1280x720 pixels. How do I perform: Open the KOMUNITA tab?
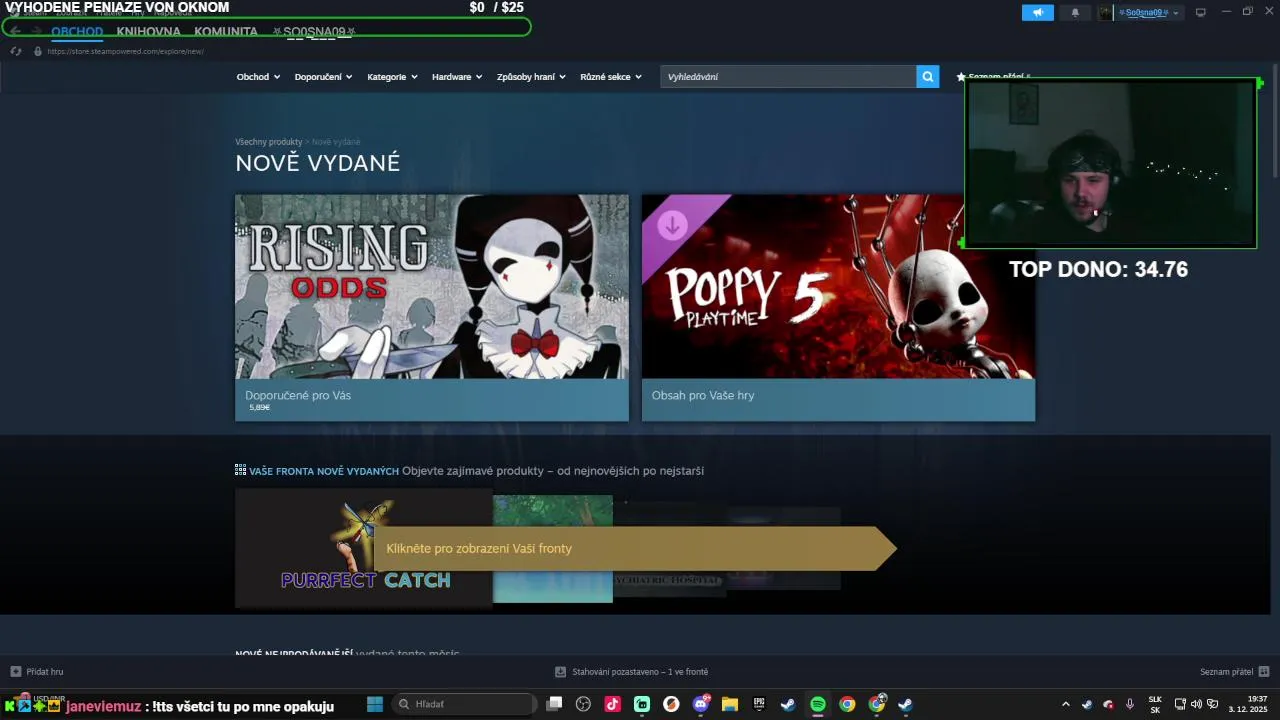point(226,32)
